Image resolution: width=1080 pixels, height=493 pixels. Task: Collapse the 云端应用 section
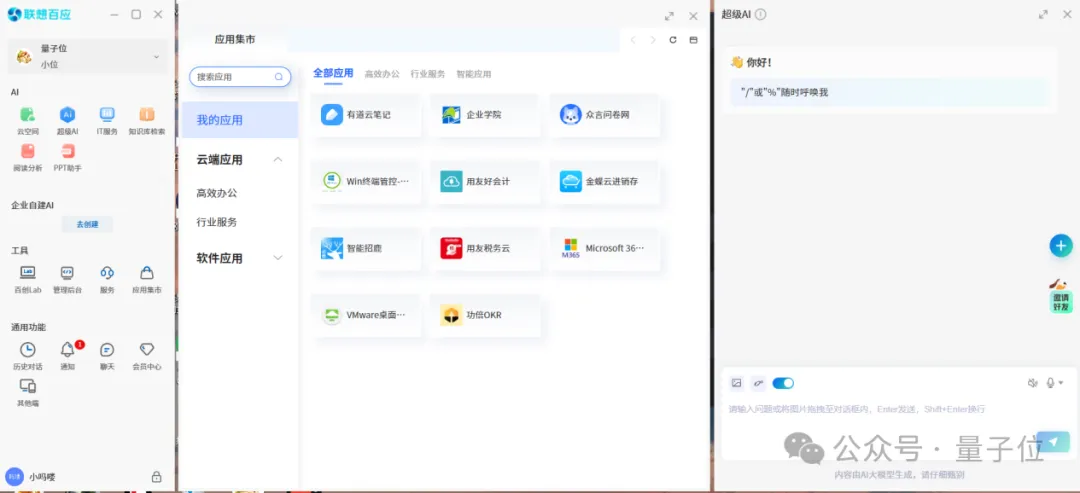[278, 160]
